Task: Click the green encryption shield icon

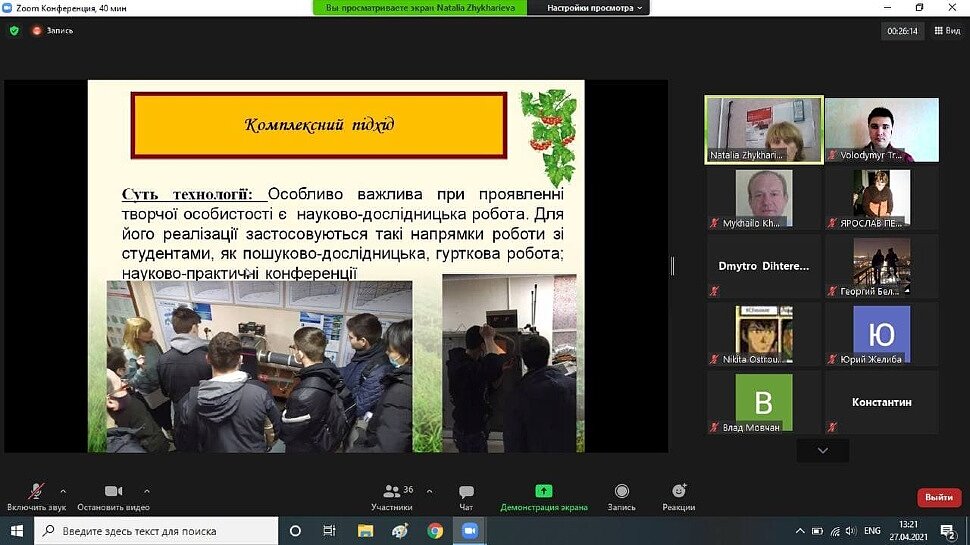Action: tap(14, 30)
